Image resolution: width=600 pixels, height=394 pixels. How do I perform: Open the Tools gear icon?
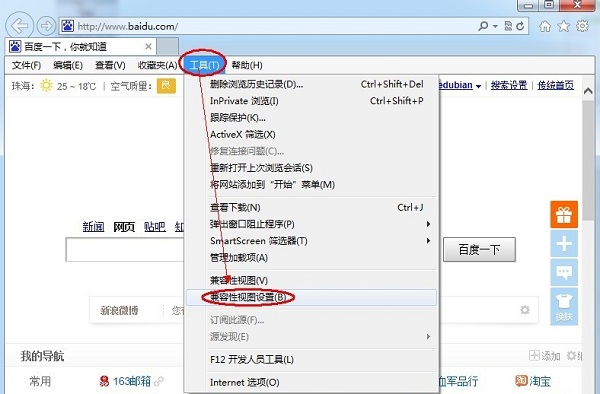tap(582, 26)
